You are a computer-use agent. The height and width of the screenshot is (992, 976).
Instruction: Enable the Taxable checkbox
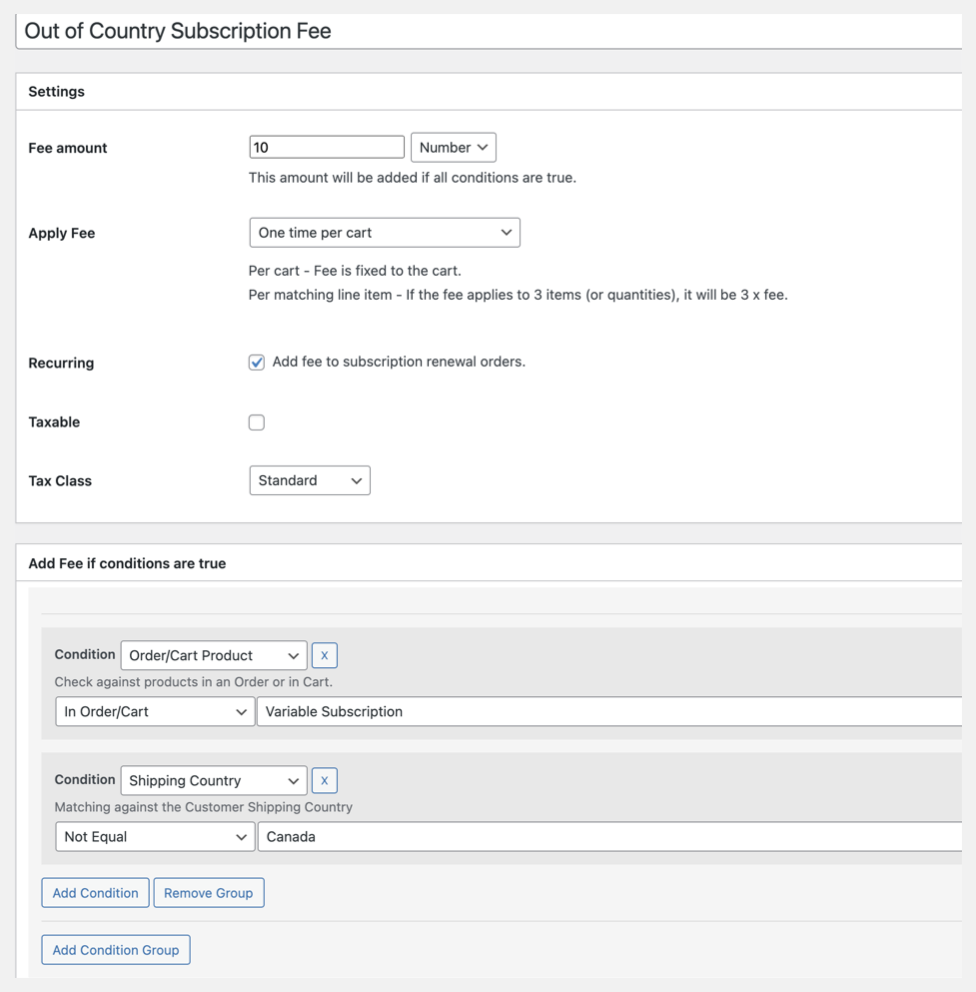click(x=257, y=423)
